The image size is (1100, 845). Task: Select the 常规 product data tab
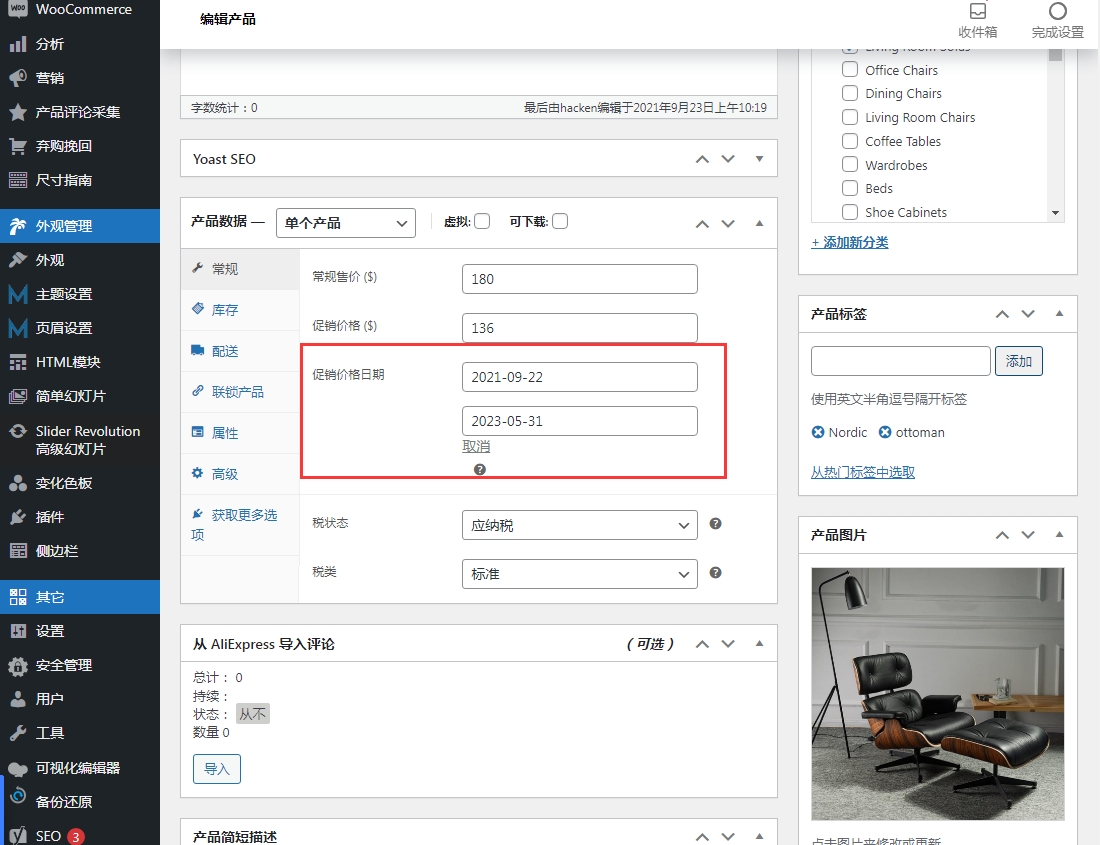[240, 269]
